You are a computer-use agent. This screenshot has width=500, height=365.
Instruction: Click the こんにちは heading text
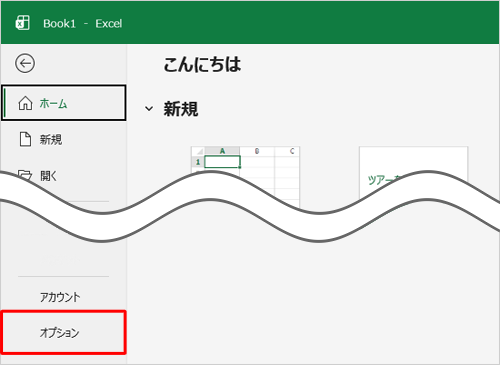202,64
